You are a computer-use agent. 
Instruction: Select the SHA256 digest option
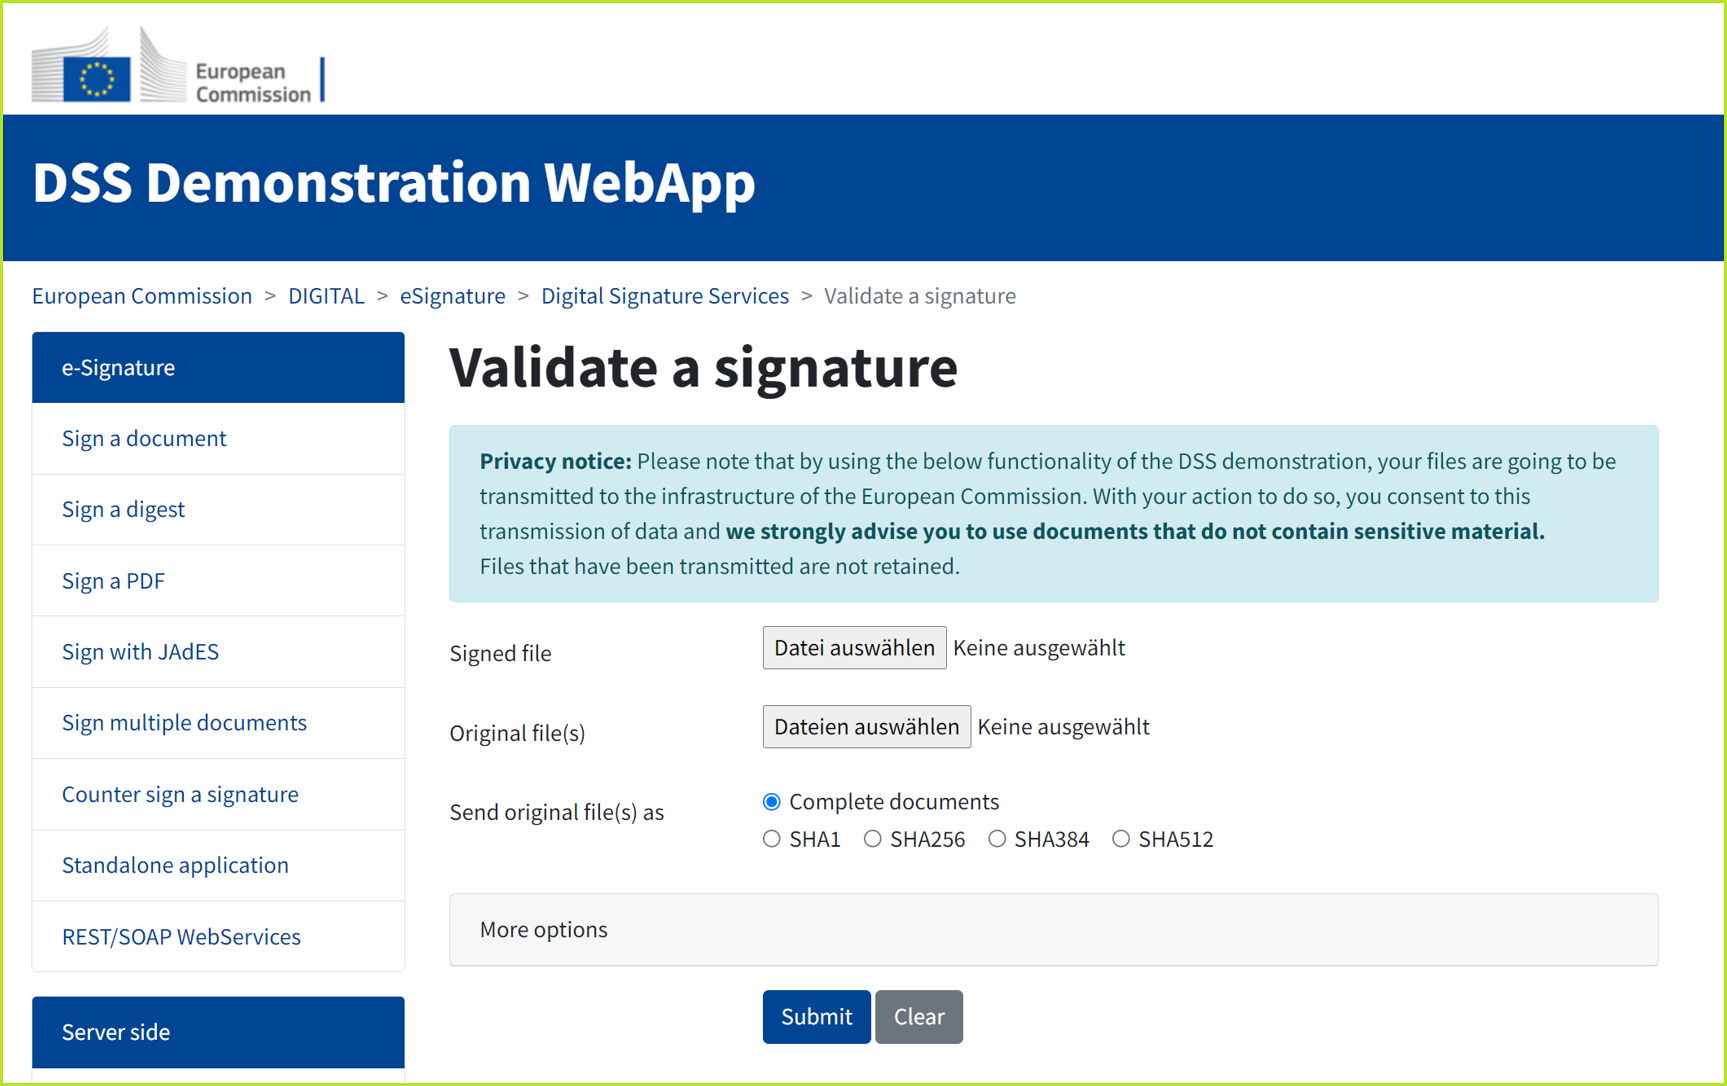(x=872, y=838)
